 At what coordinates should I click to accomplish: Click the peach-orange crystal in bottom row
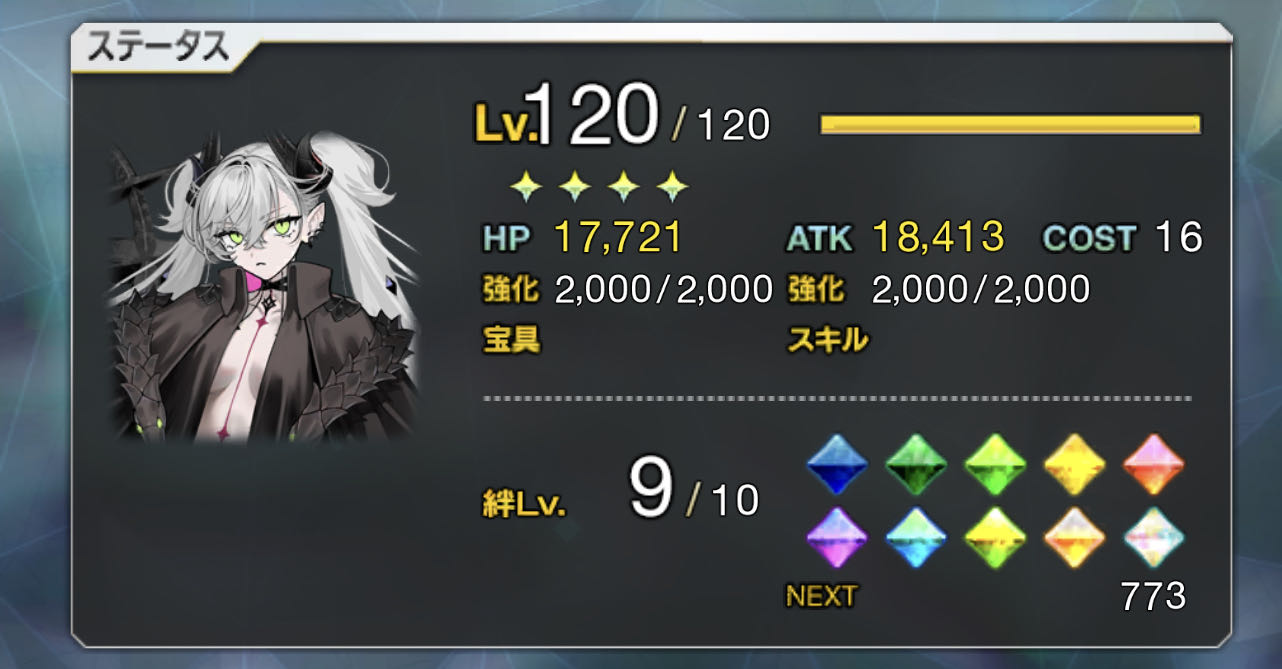(x=1075, y=538)
